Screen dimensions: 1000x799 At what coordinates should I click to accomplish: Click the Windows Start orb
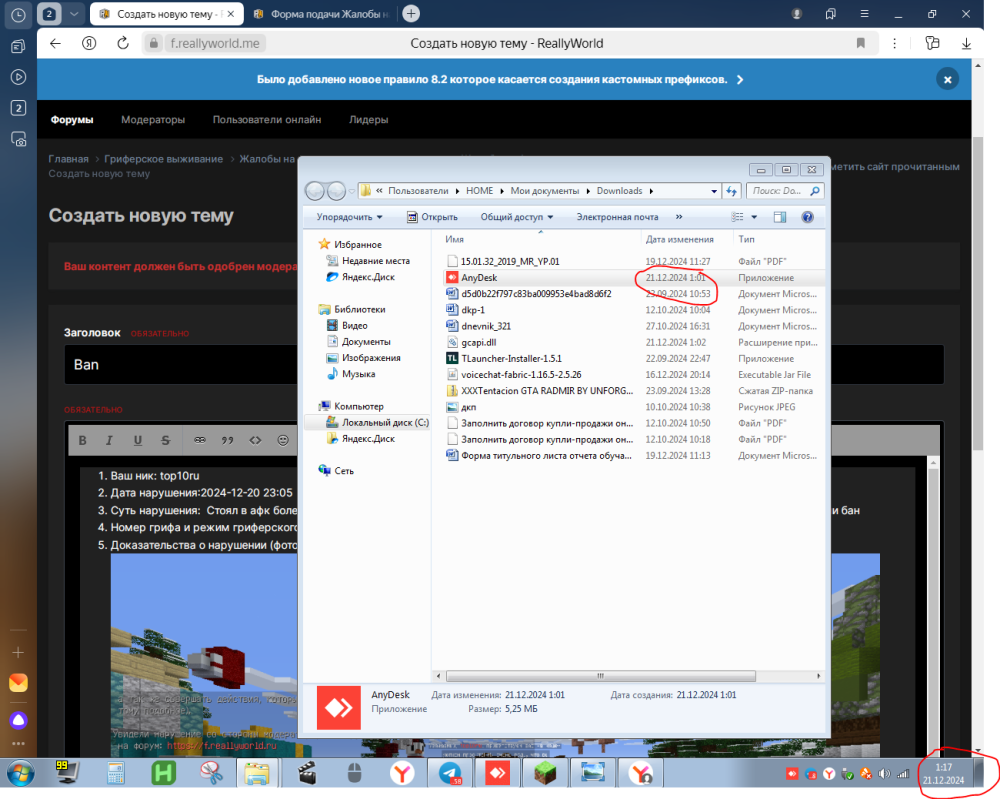click(x=20, y=774)
